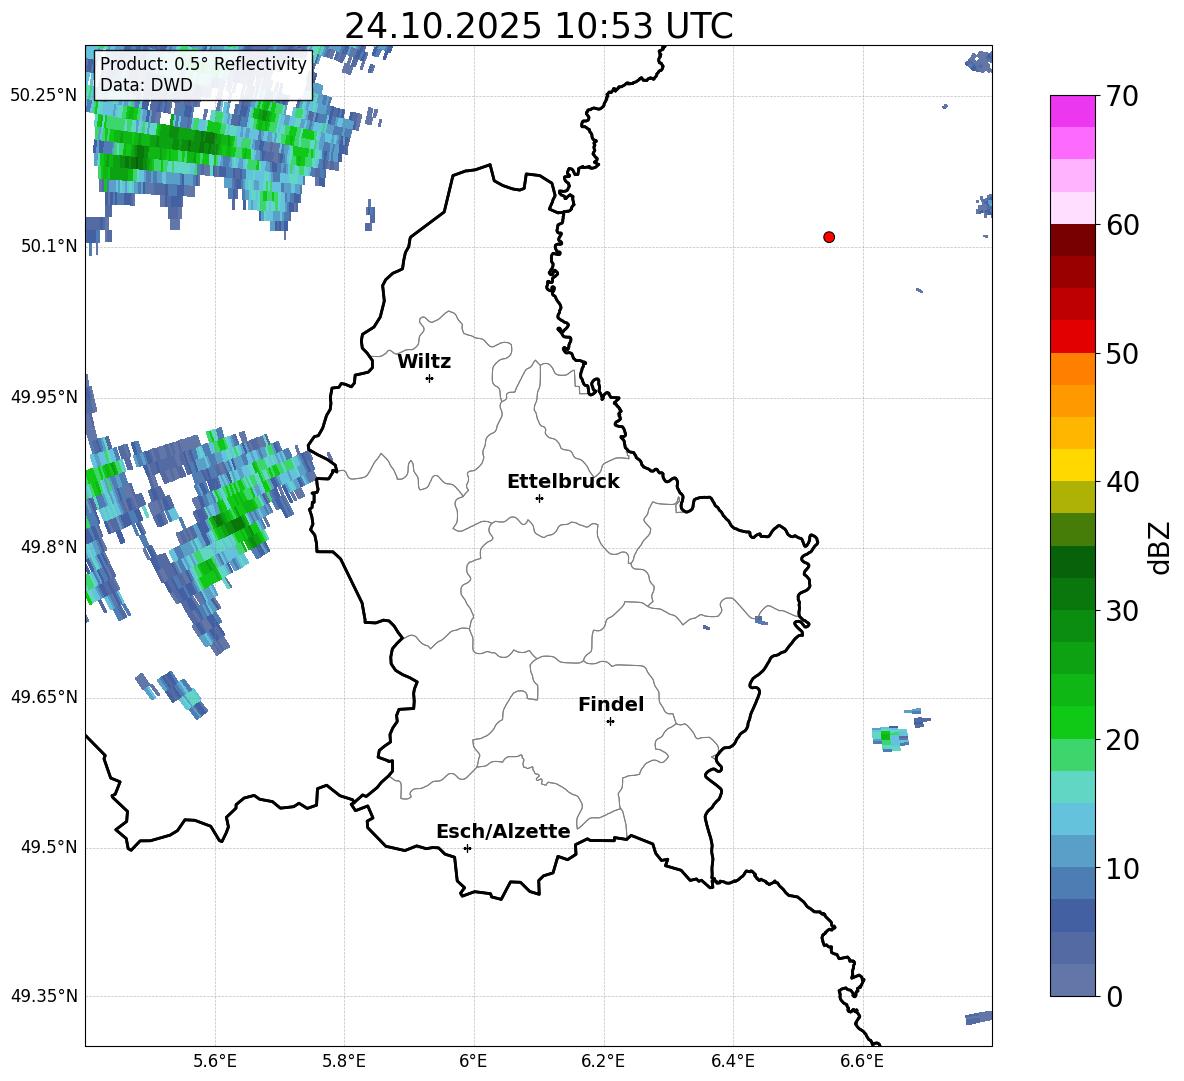Click the 50.25°N latitude label
The image size is (1184, 1081).
tap(43, 96)
